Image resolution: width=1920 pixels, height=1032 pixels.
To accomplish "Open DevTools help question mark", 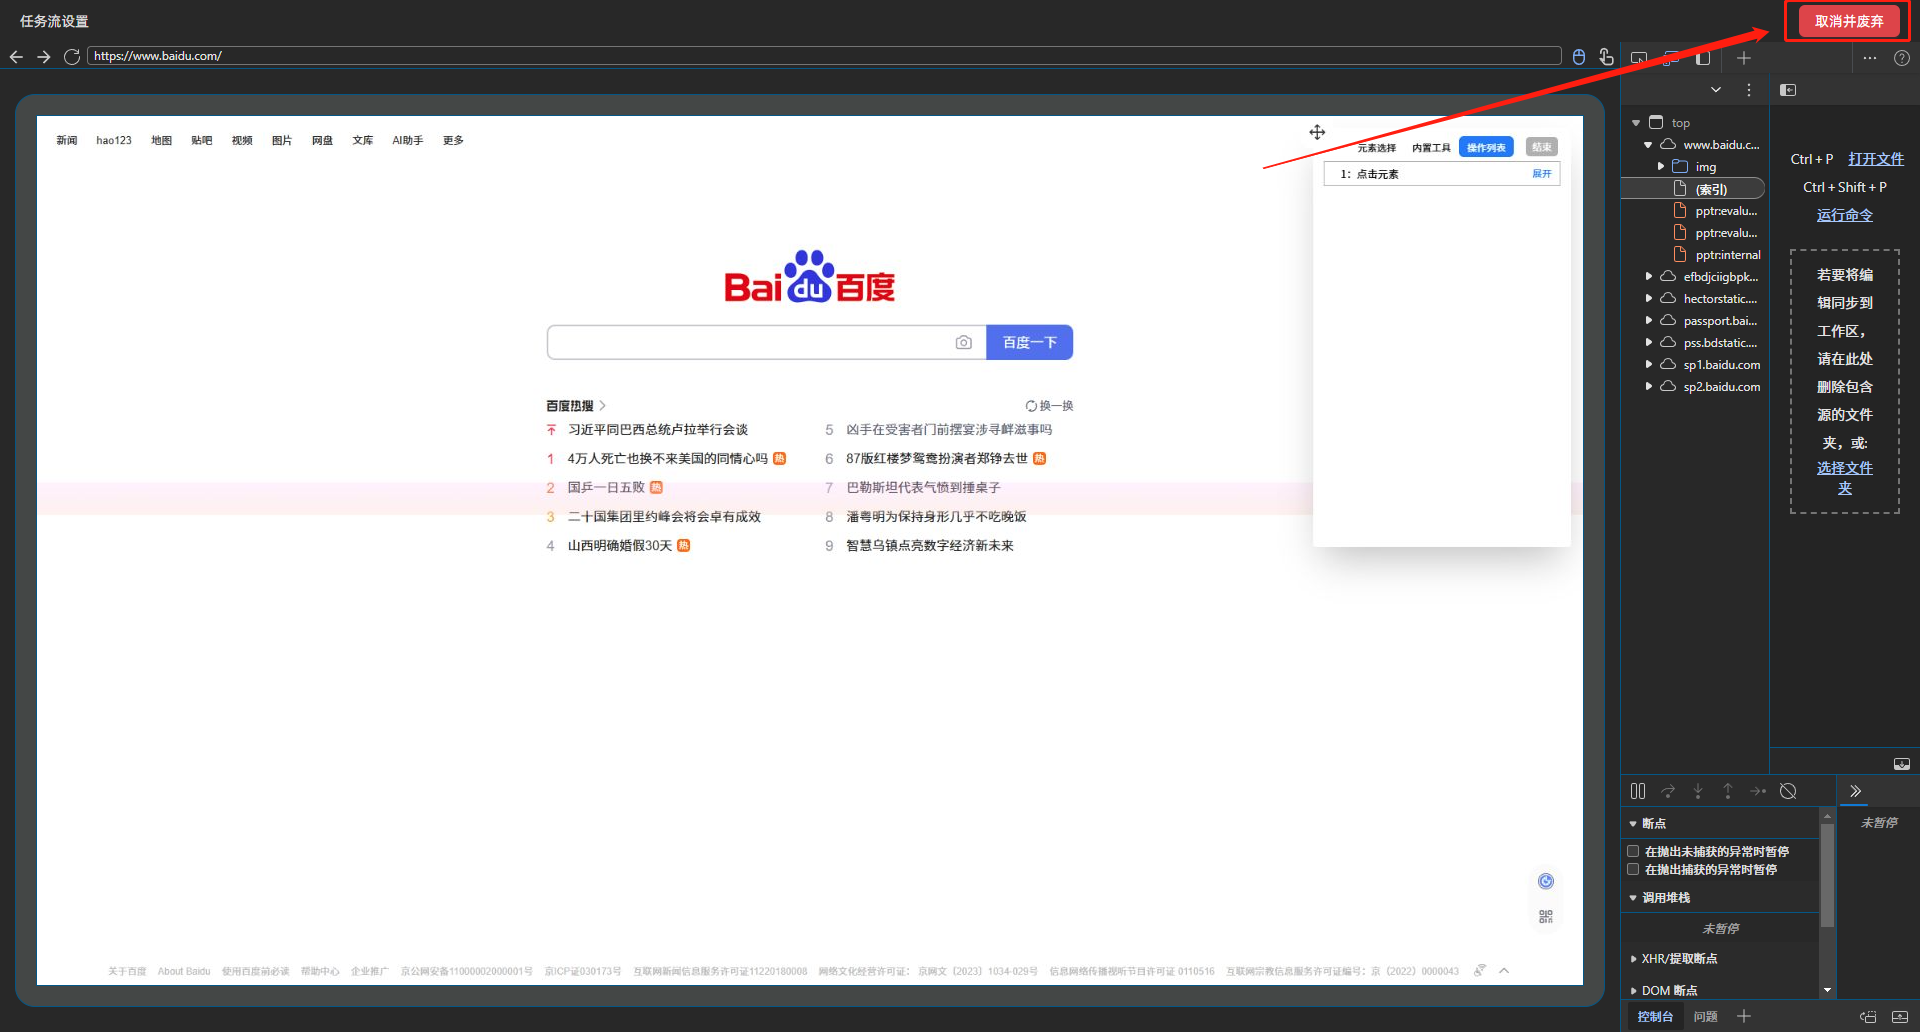I will pyautogui.click(x=1902, y=58).
